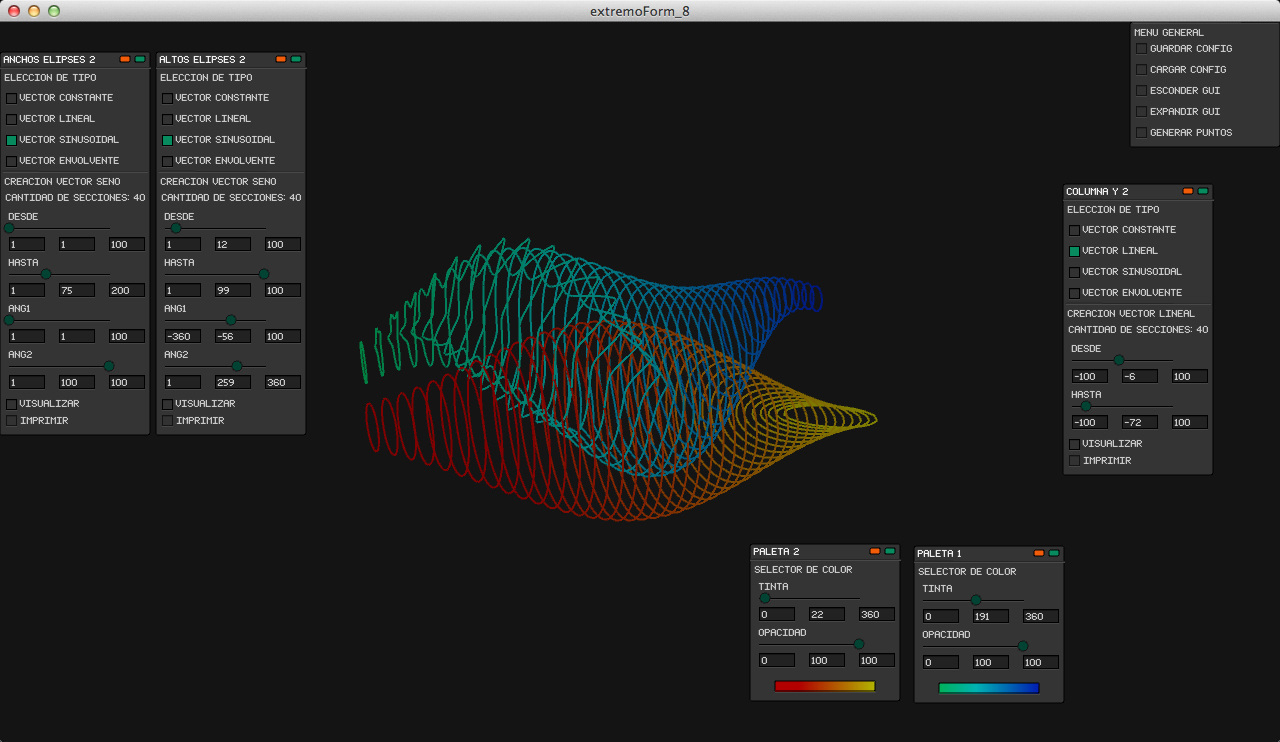
Task: Click HASTA slider knob in Anchos Elipses 2
Action: pyautogui.click(x=46, y=274)
